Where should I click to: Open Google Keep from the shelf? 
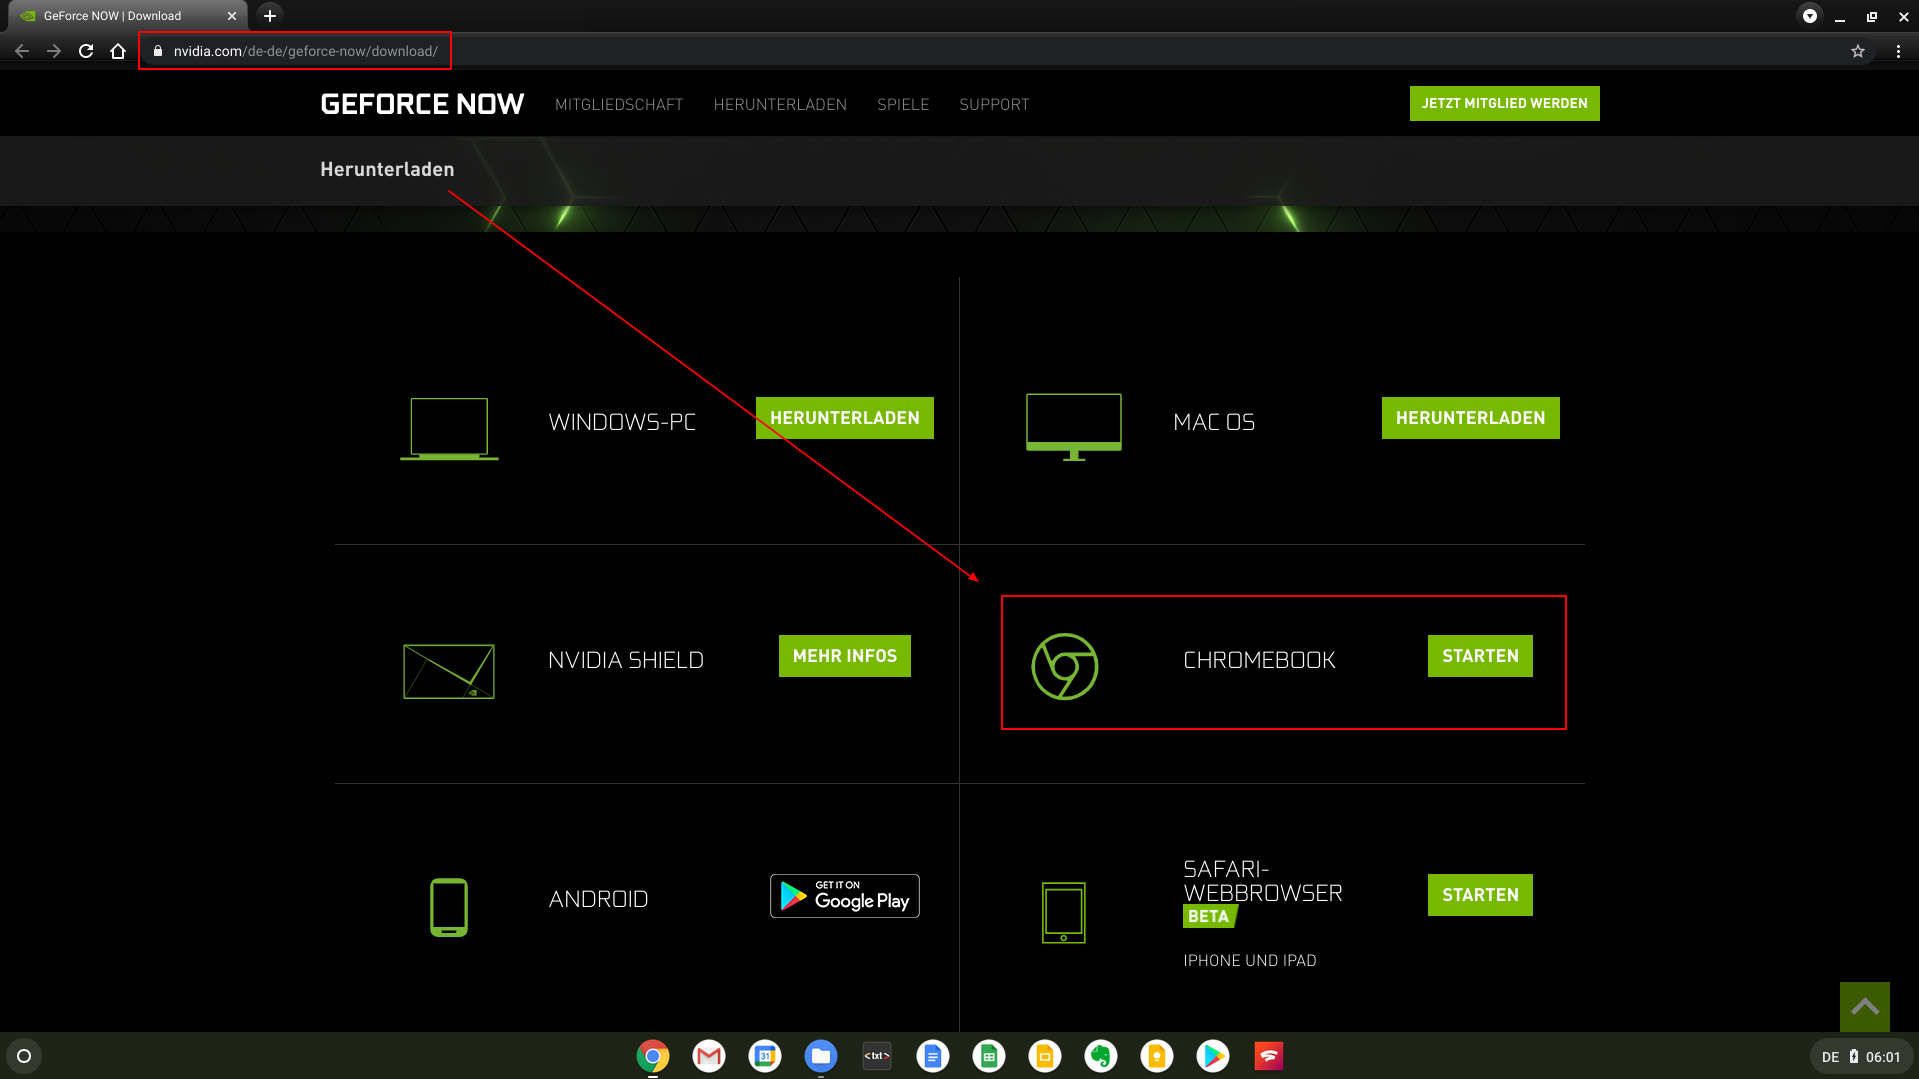[x=1157, y=1056]
